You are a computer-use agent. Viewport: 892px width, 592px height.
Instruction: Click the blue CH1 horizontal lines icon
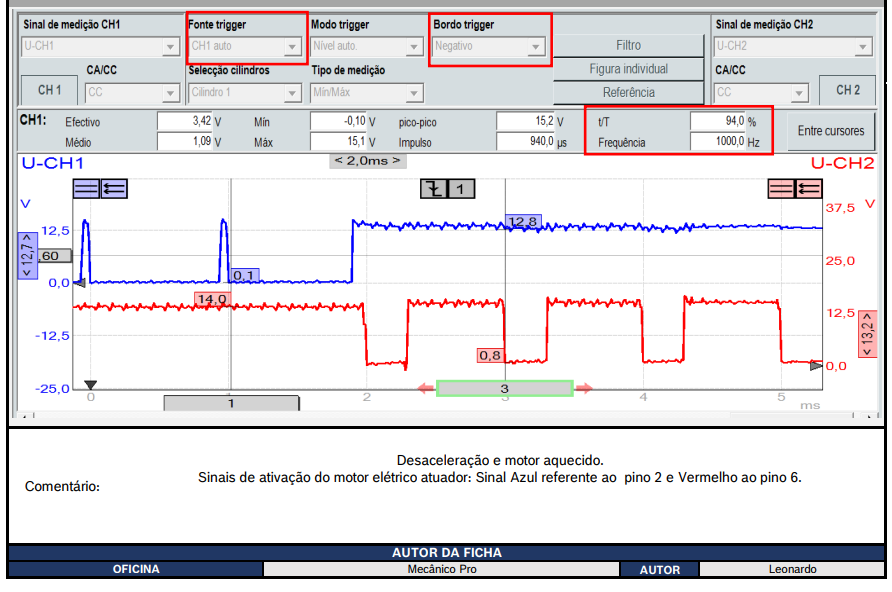(85, 187)
